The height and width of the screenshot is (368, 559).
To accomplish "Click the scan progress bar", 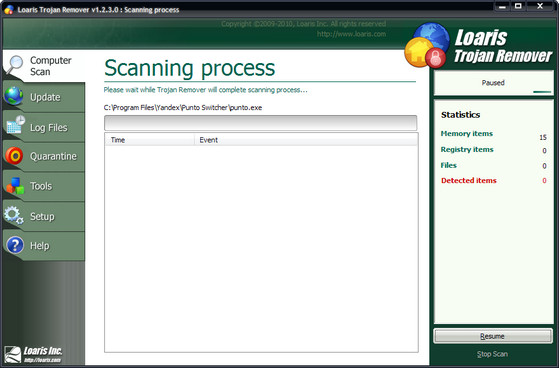I will [261, 123].
